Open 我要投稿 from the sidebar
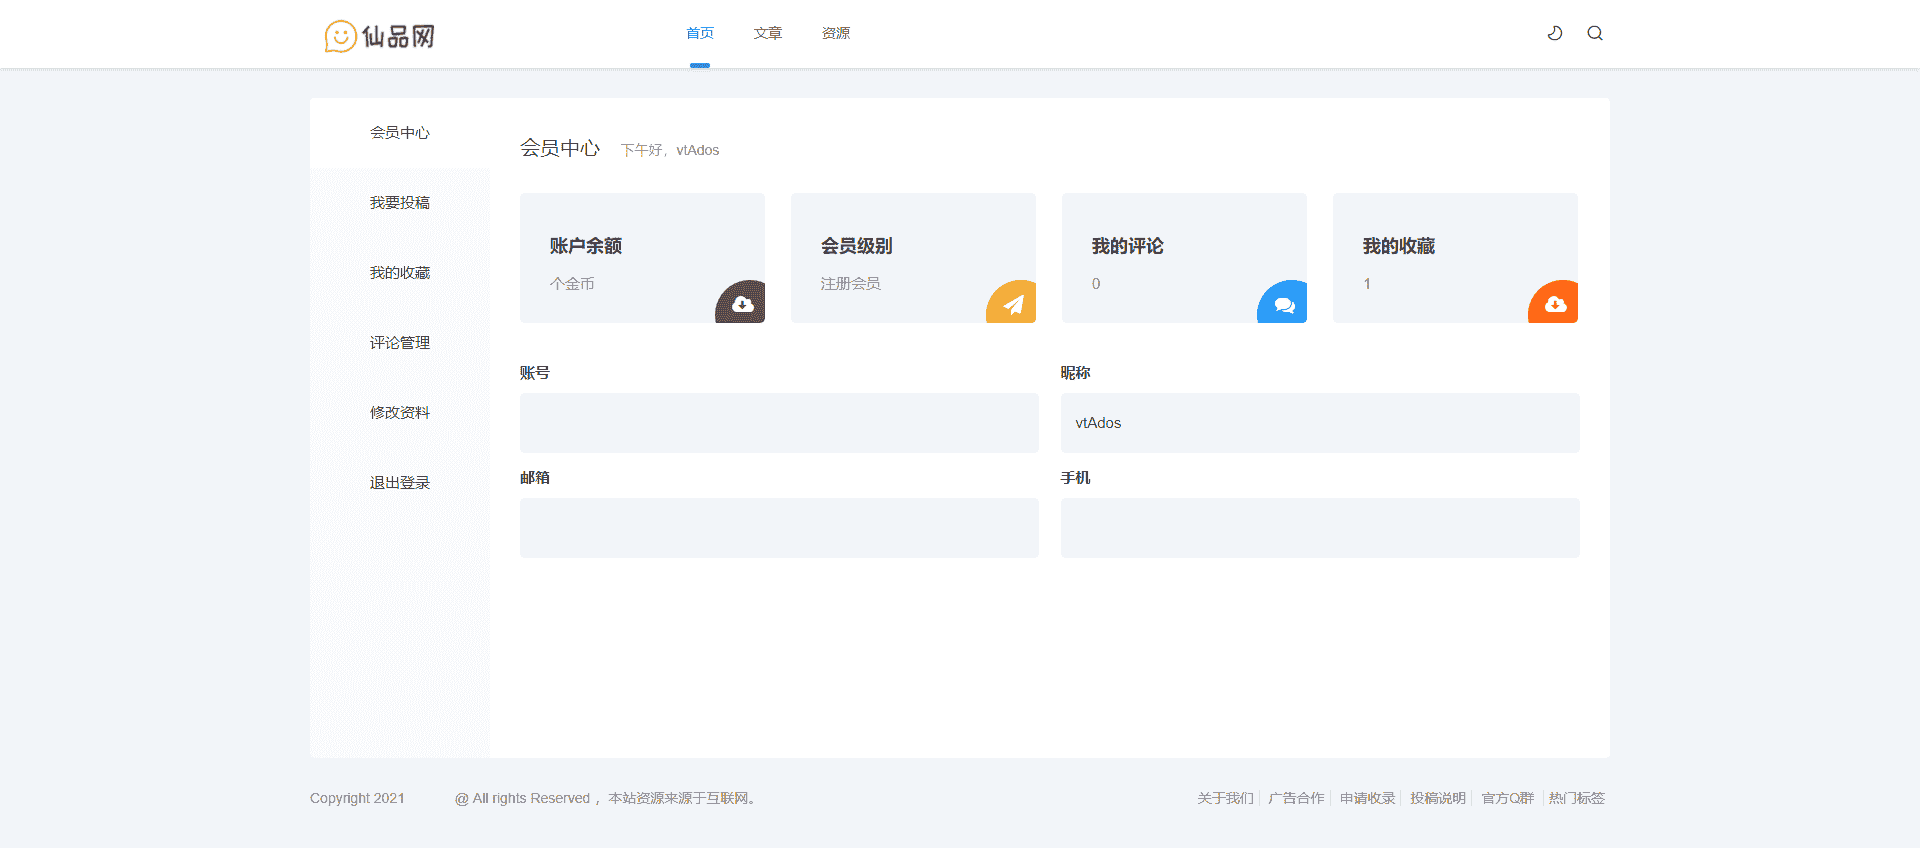 (x=400, y=203)
